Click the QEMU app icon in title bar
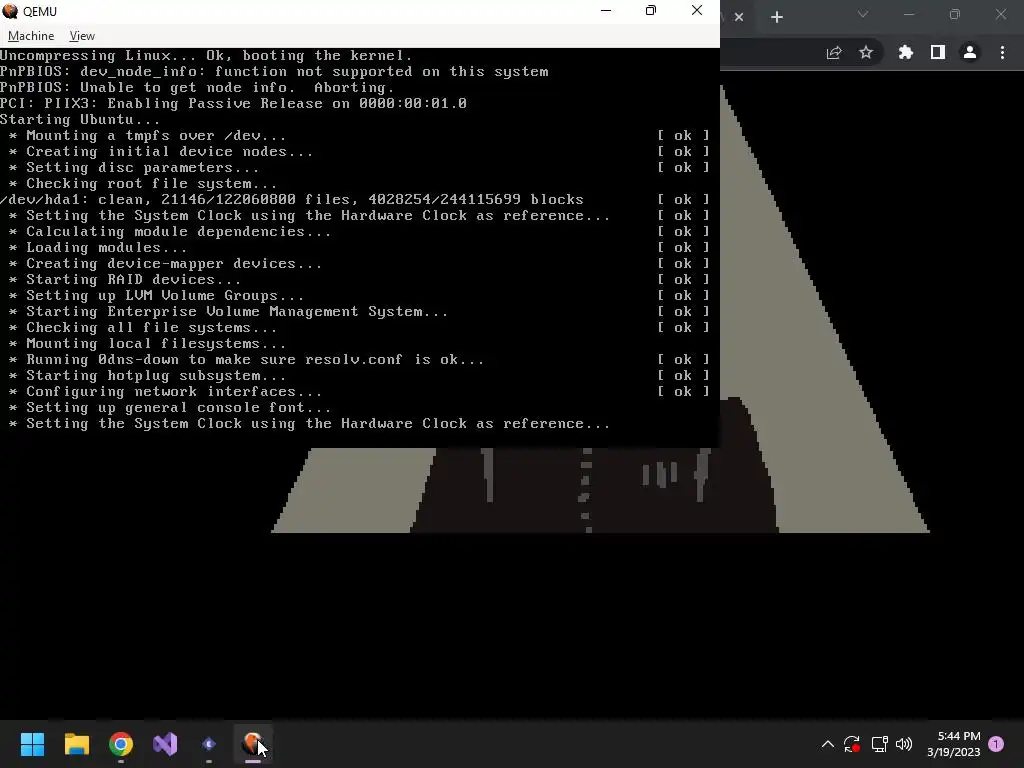Image resolution: width=1024 pixels, height=768 pixels. [x=10, y=11]
